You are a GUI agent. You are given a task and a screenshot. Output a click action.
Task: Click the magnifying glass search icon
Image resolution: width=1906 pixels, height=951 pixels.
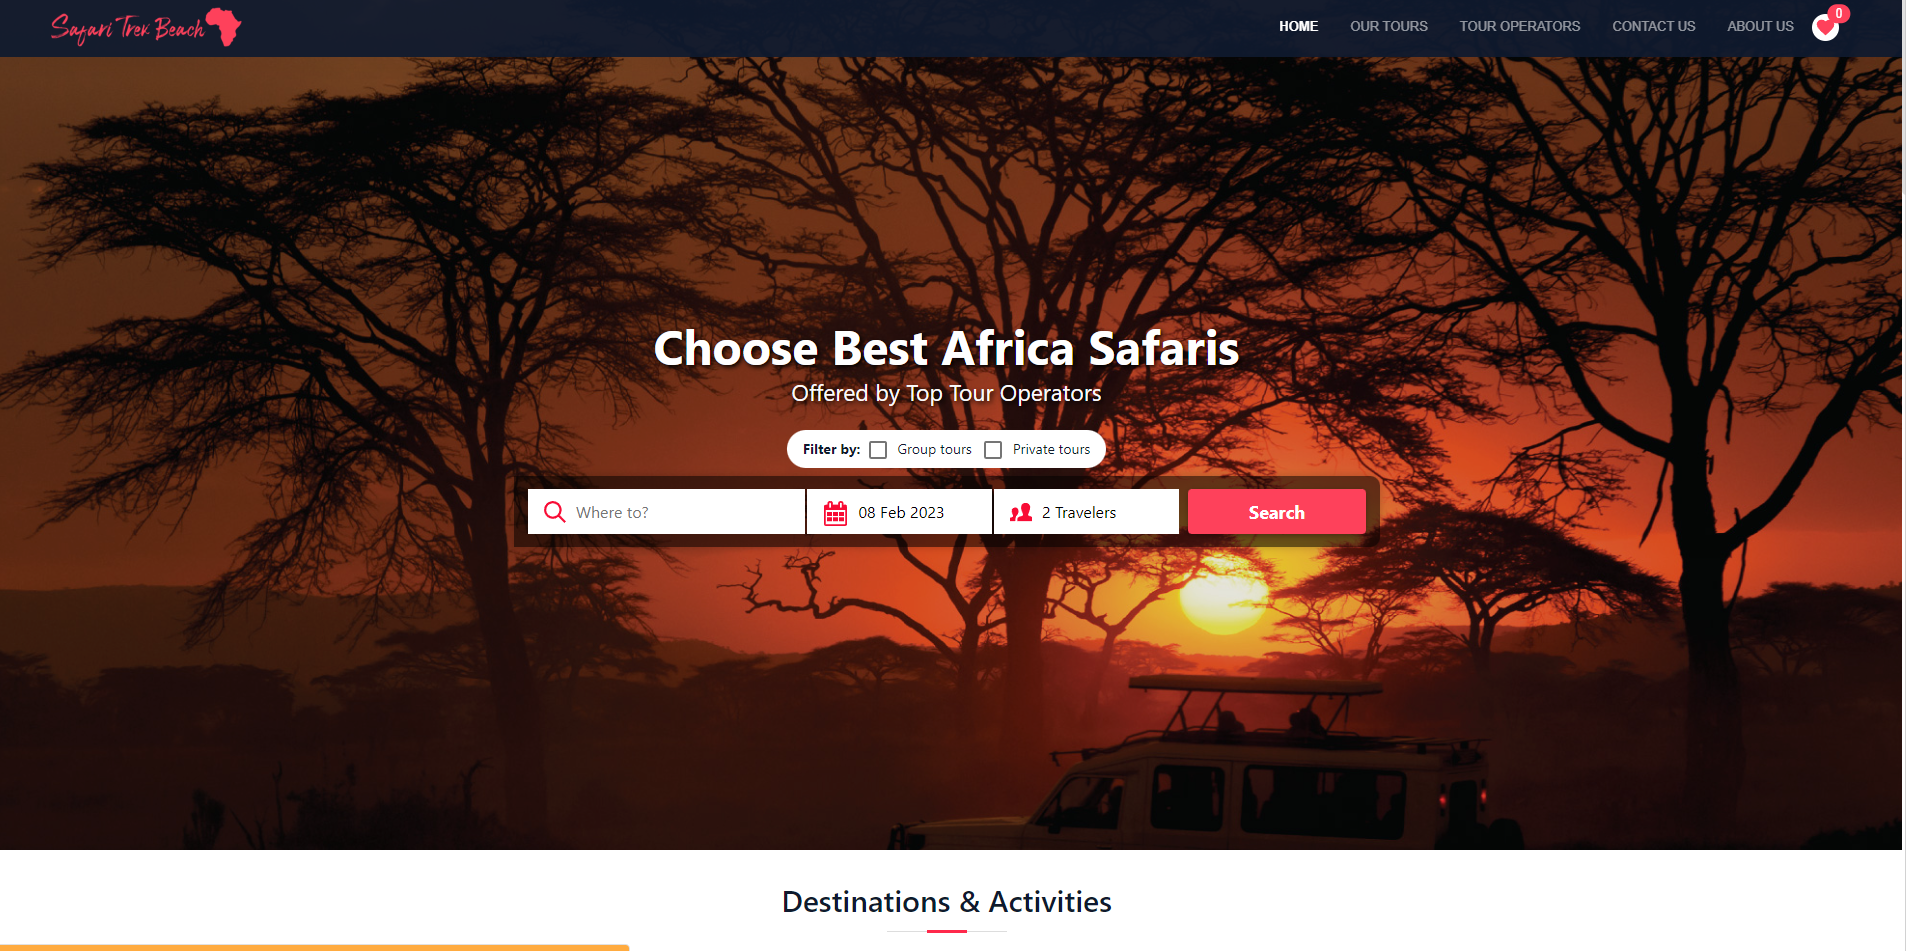pos(554,512)
